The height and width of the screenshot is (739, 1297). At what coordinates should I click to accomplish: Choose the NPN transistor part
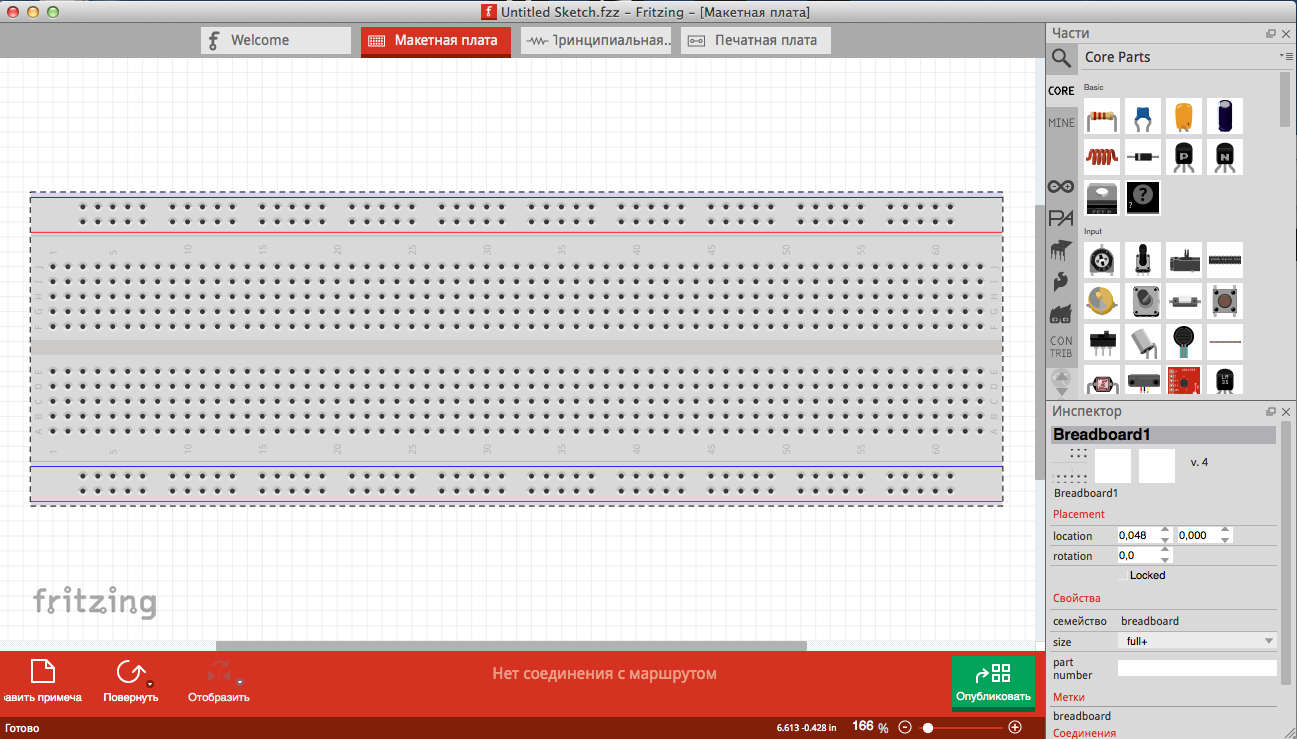click(1225, 157)
